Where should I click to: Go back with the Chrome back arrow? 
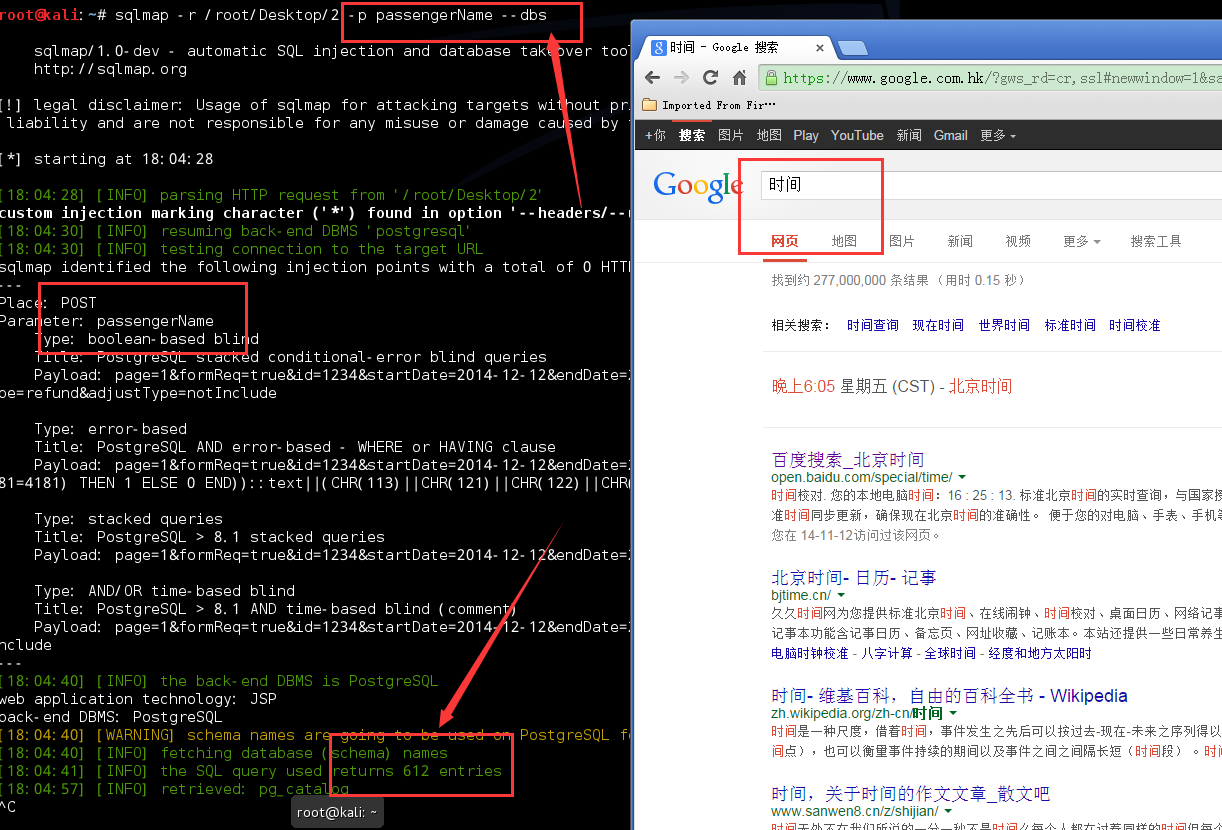[653, 78]
